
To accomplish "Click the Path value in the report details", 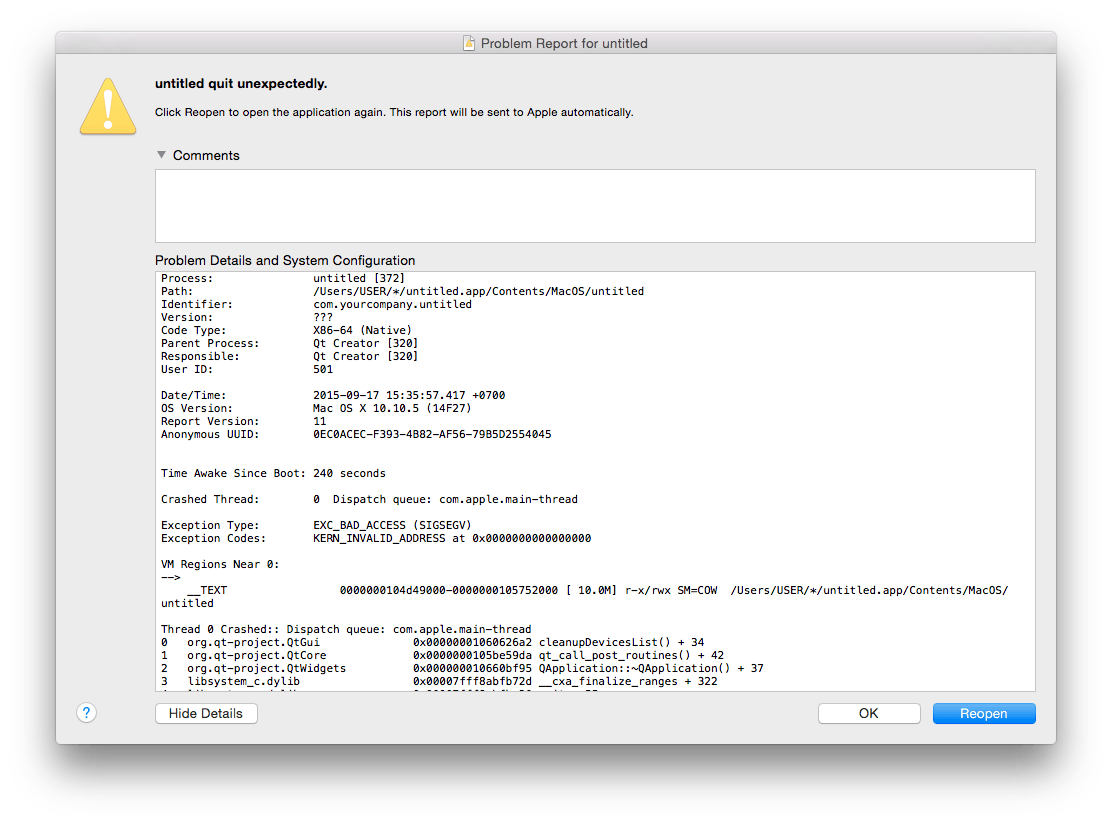I will pyautogui.click(x=478, y=291).
